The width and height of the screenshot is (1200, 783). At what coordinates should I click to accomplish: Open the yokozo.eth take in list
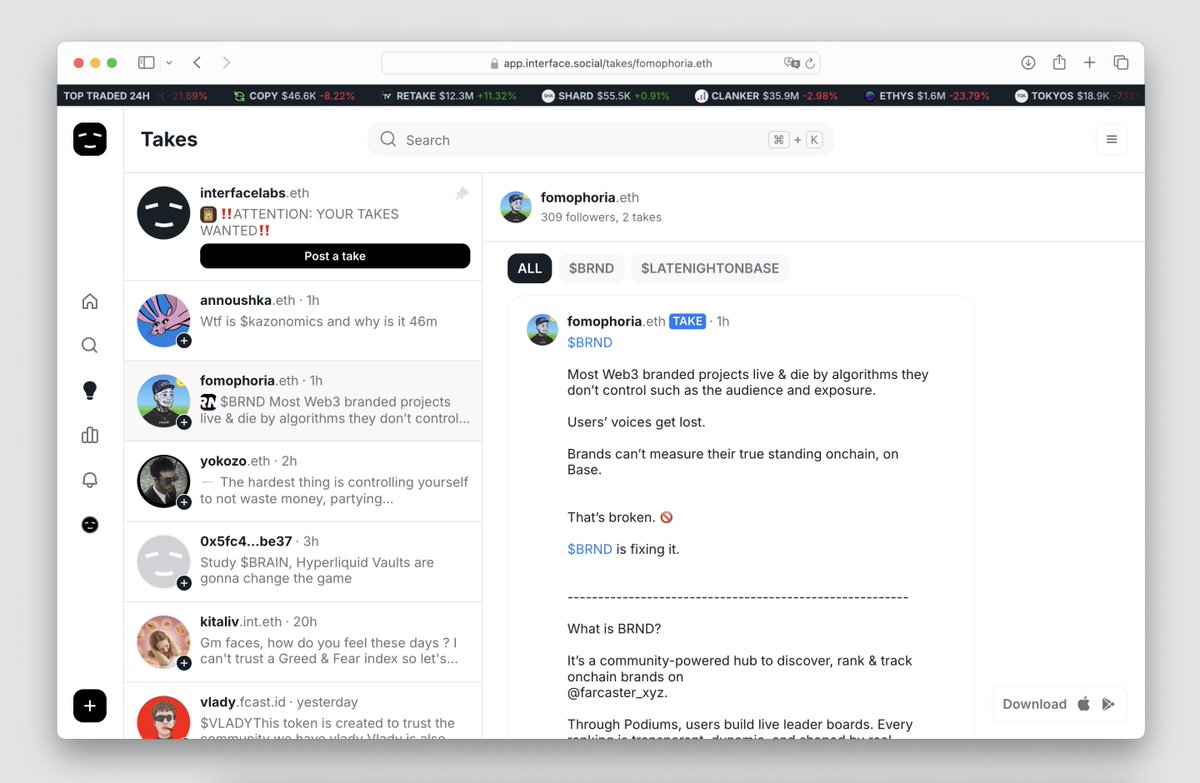point(303,482)
